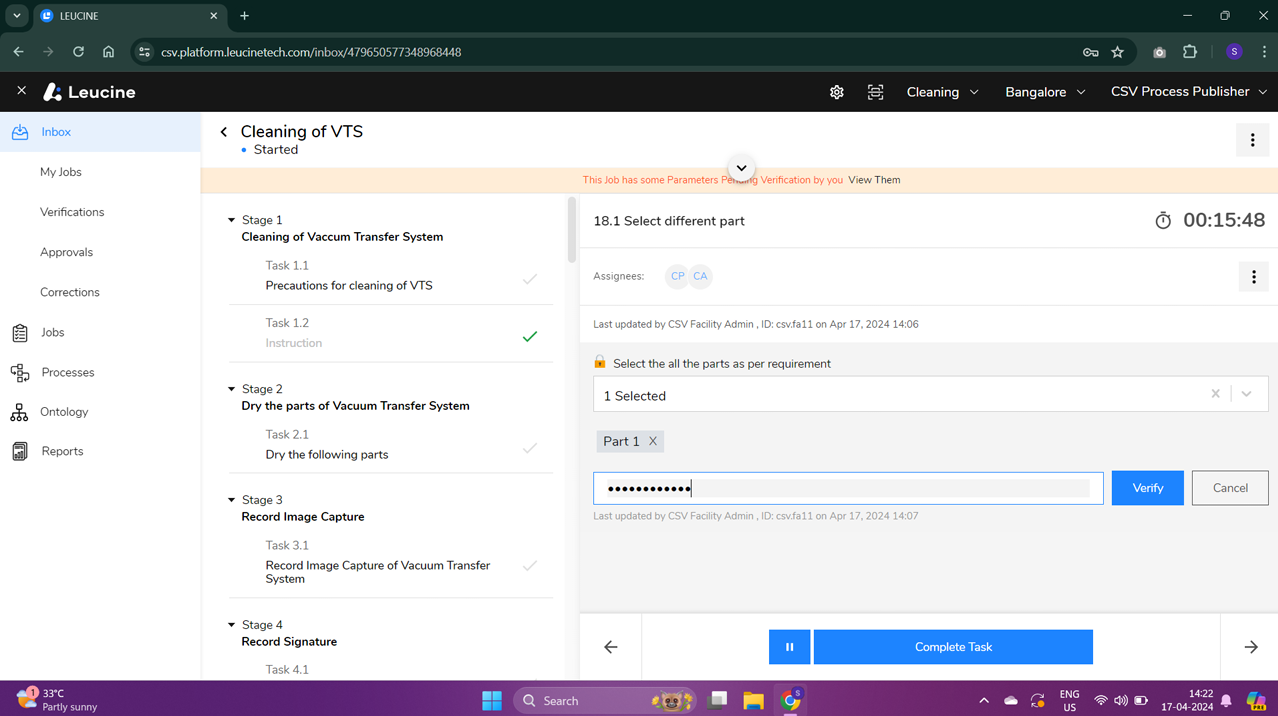Open the Cleaning dropdown in header

[942, 92]
